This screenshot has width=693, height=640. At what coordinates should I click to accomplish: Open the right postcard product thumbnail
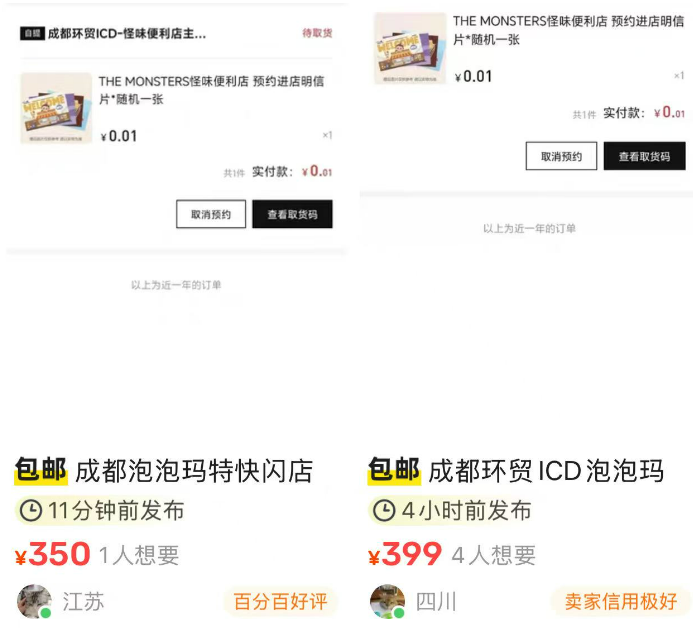pos(410,48)
